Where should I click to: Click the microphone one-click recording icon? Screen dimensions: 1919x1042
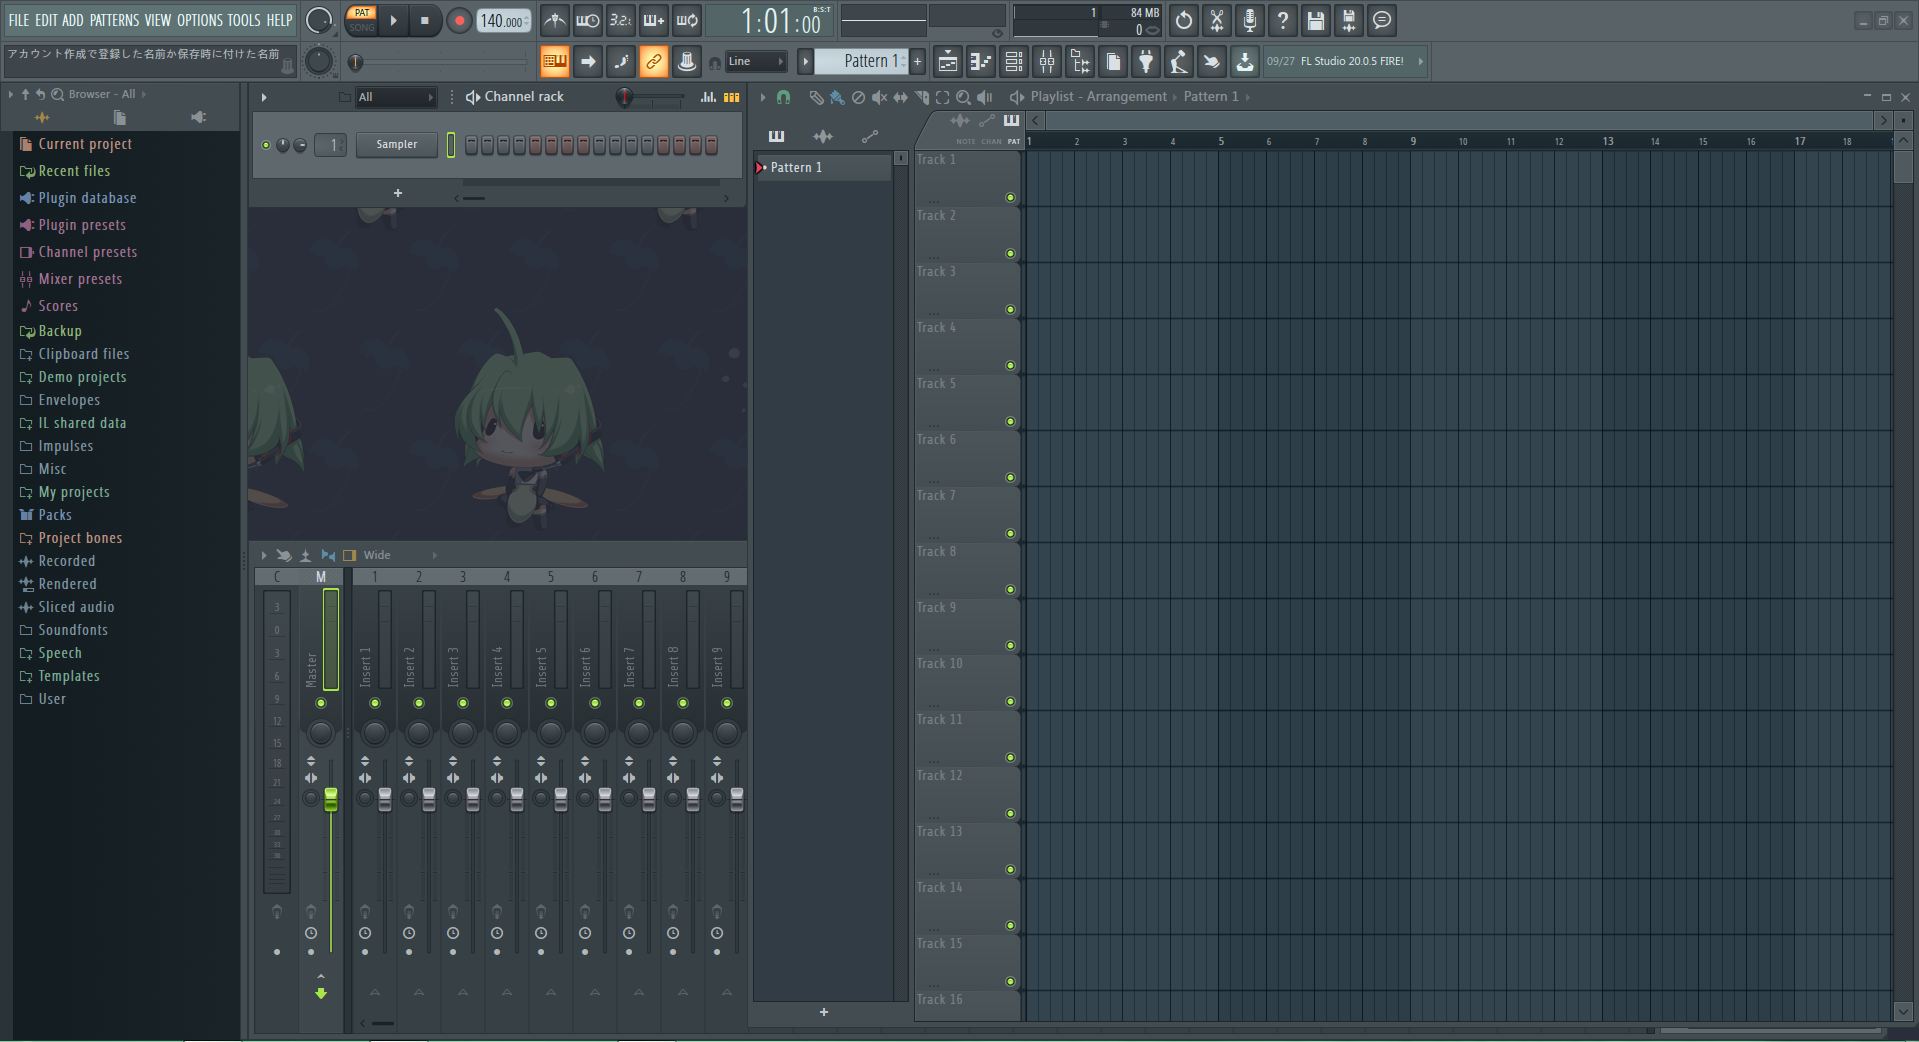pyautogui.click(x=1250, y=20)
